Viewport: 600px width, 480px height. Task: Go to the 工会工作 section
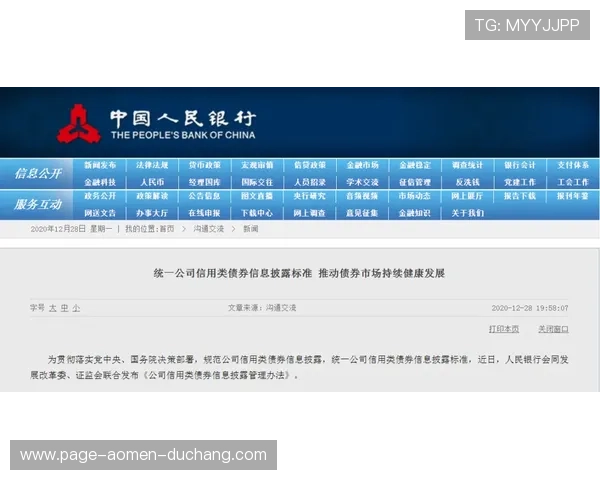(573, 182)
